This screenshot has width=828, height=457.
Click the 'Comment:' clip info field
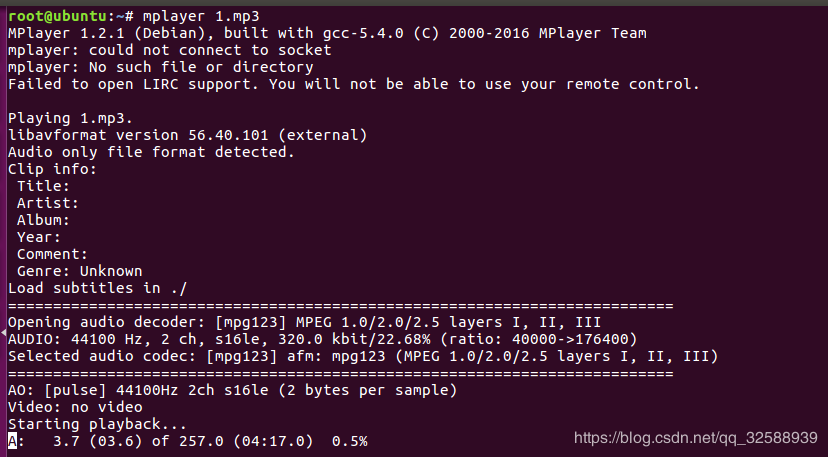coord(52,254)
